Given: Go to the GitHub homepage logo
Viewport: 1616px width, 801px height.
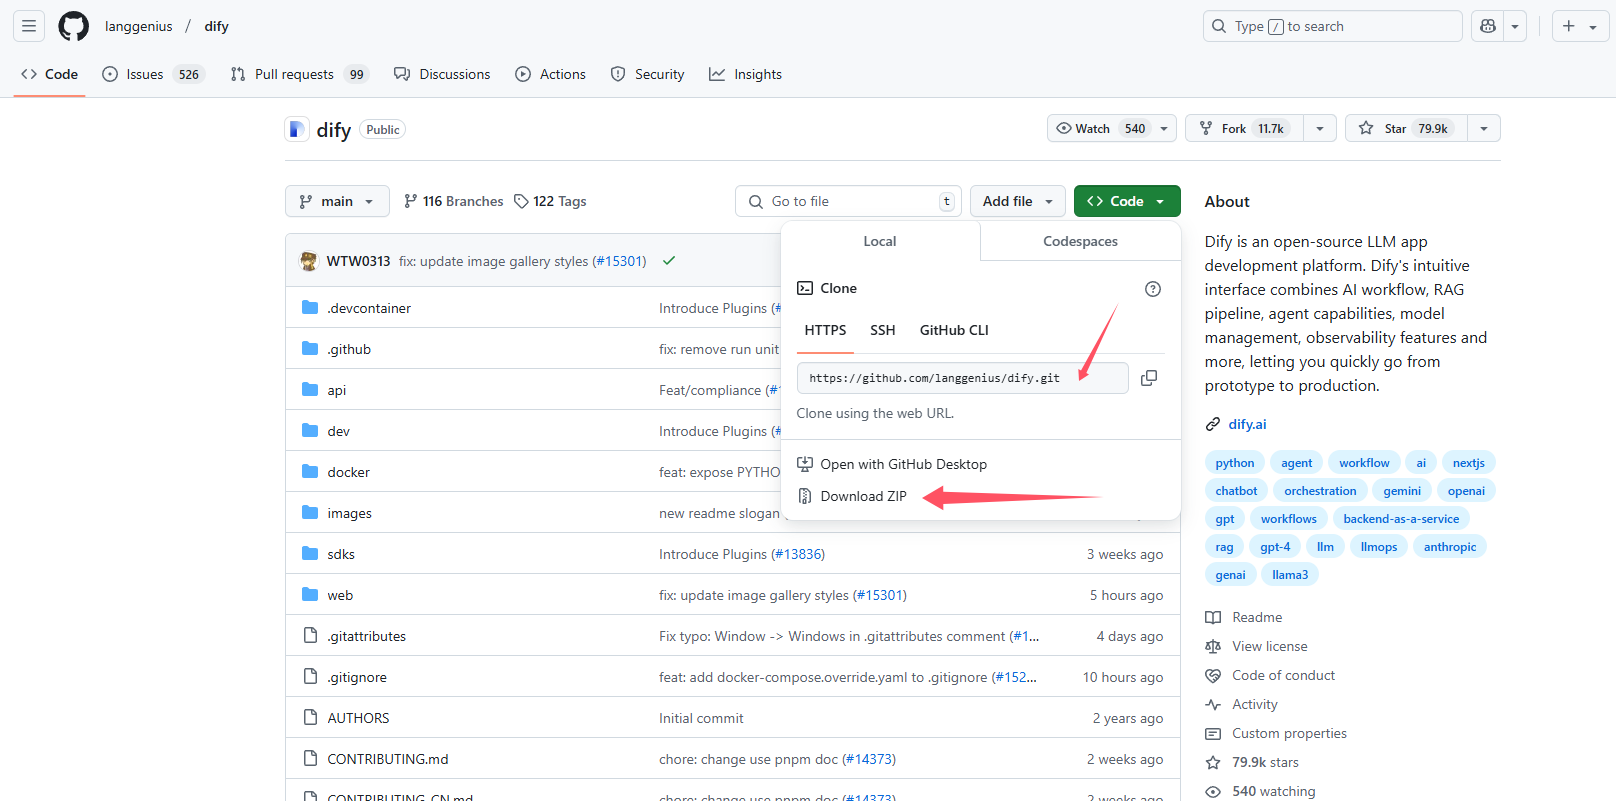Looking at the screenshot, I should pos(73,26).
